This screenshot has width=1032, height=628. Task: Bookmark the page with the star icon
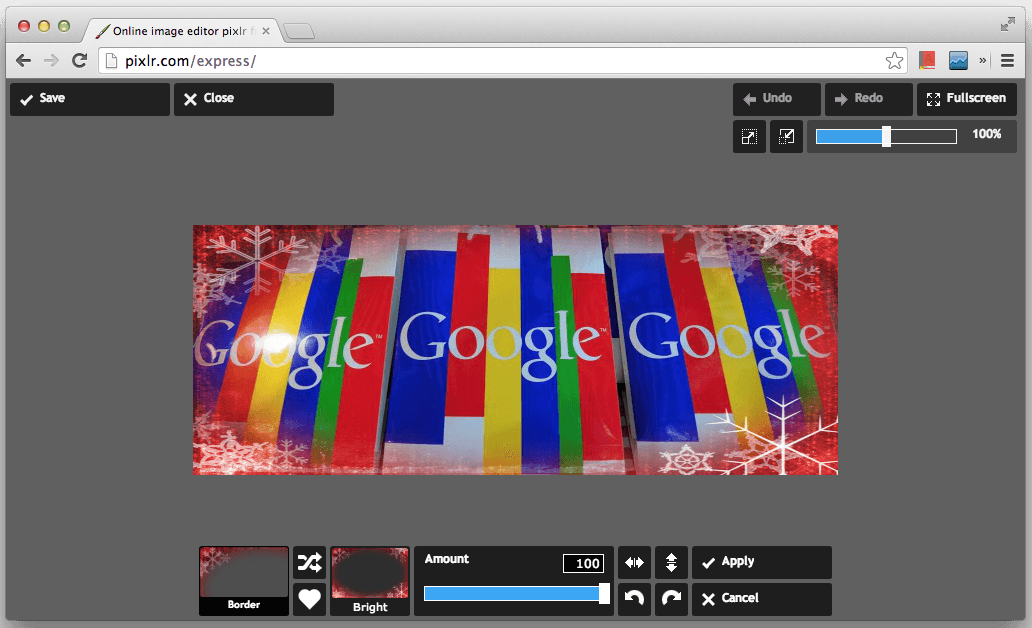(894, 61)
